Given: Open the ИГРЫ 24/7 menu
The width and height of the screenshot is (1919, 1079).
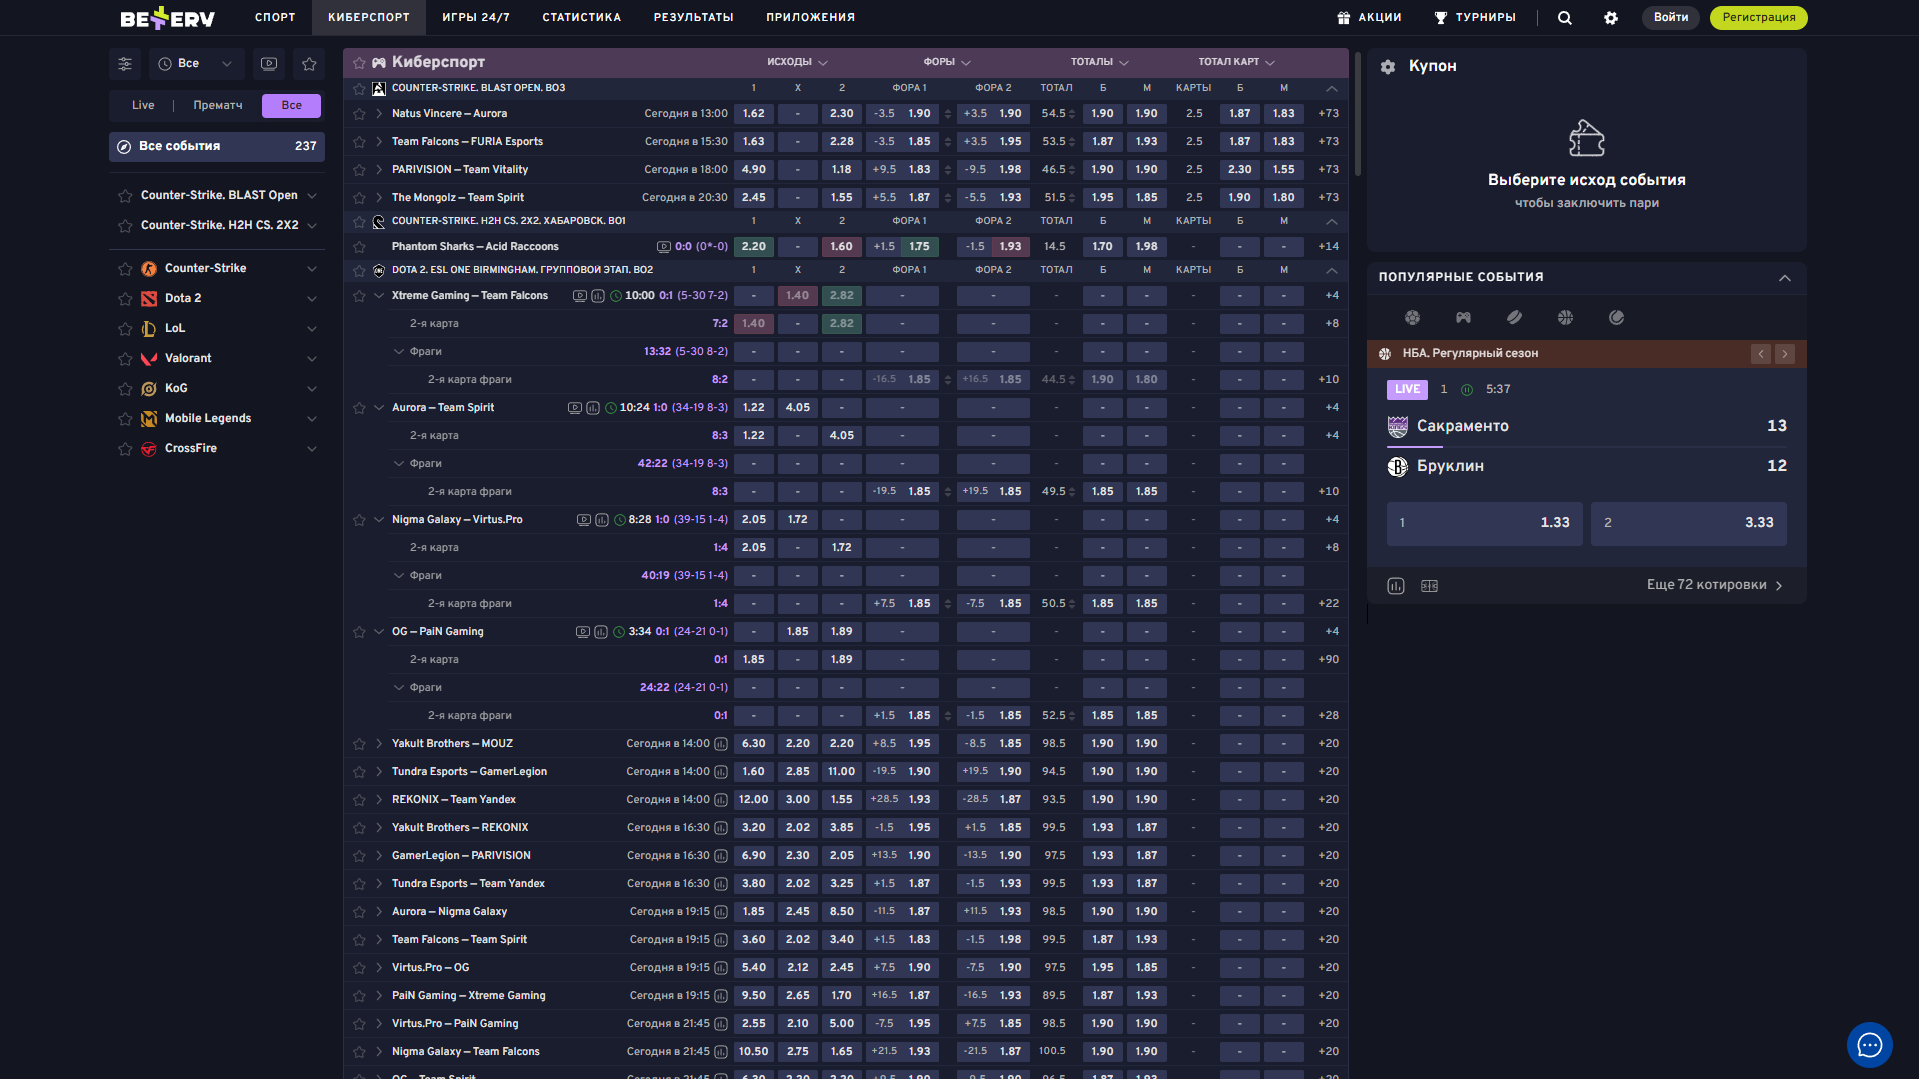Looking at the screenshot, I should (x=476, y=18).
